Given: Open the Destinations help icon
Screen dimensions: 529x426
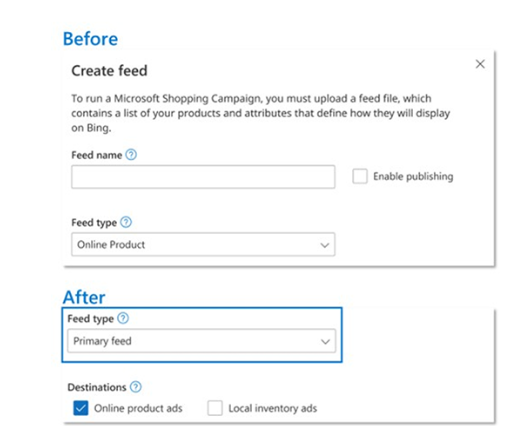Looking at the screenshot, I should coord(136,387).
